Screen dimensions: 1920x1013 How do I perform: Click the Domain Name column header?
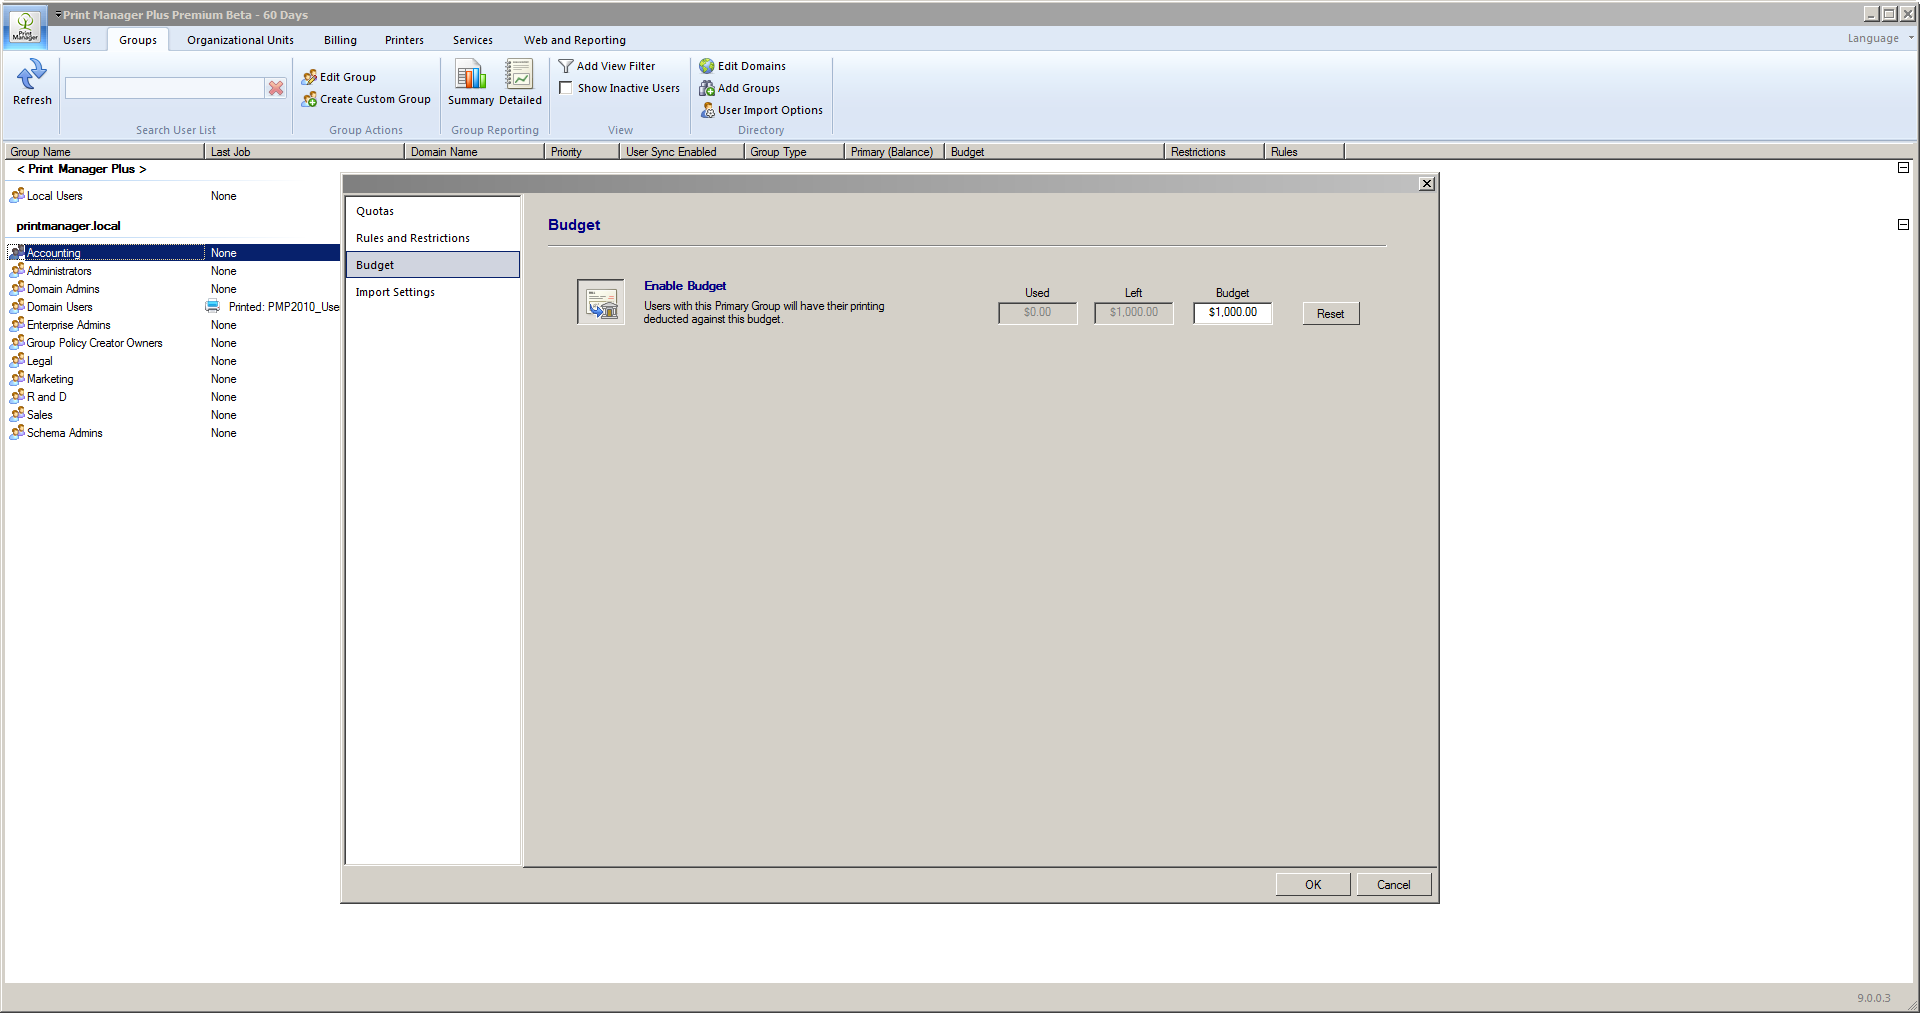tap(474, 152)
